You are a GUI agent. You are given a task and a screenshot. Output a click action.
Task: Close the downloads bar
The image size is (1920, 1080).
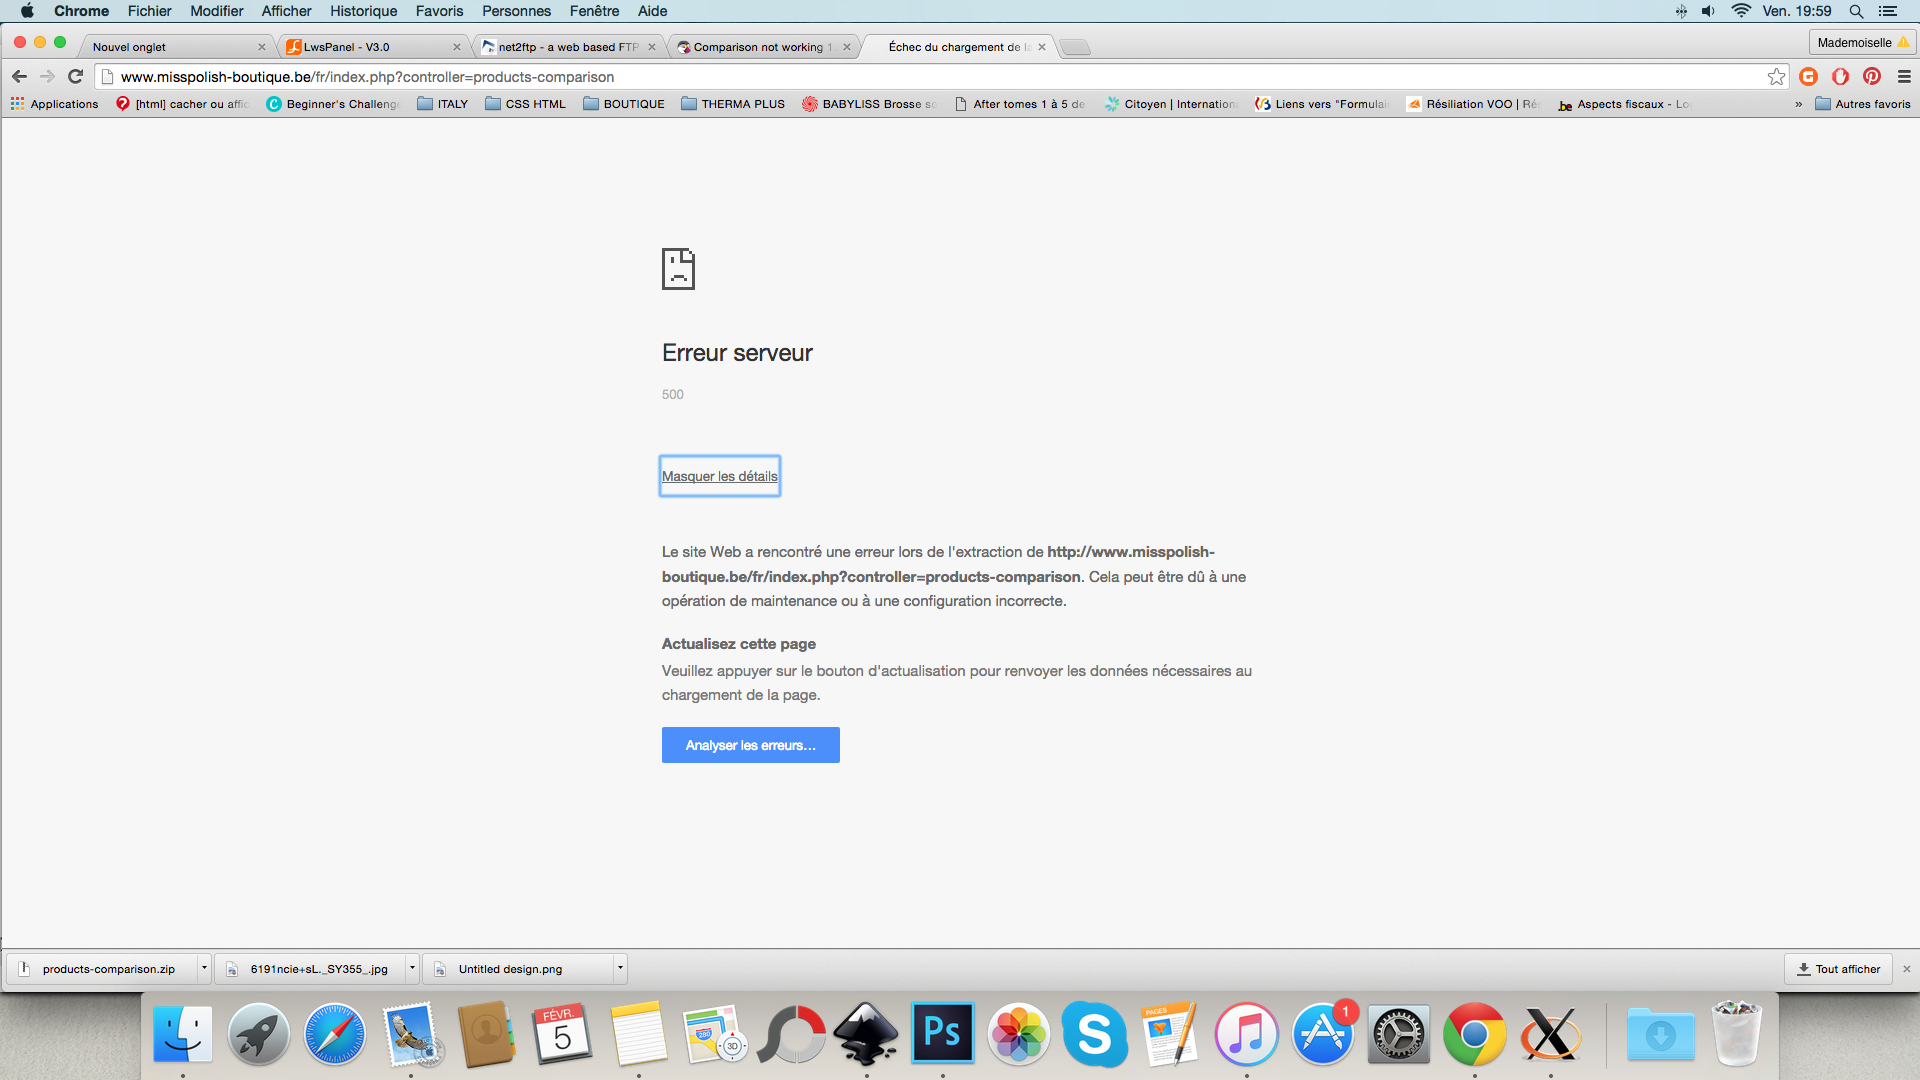1906,969
